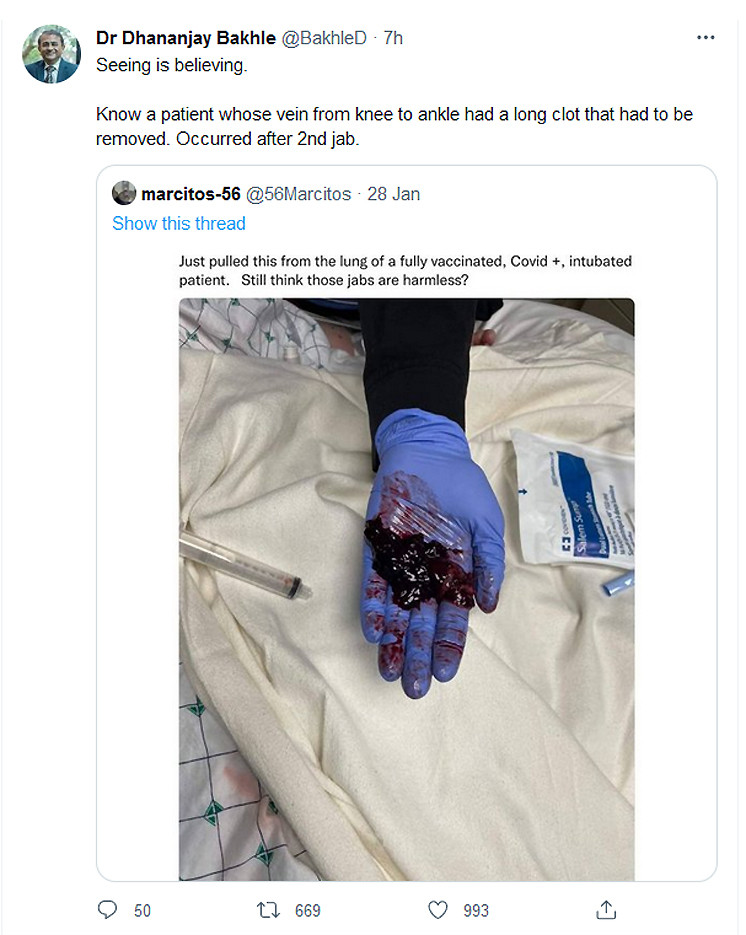Click the quoted tweet's "Just pulled this" caption
746x935 pixels.
pyautogui.click(x=405, y=270)
